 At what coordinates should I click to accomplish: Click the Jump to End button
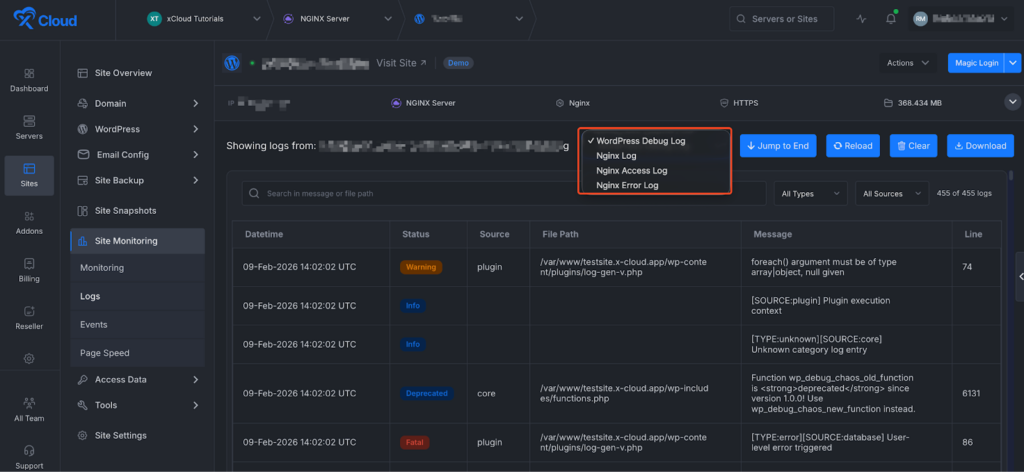(778, 146)
